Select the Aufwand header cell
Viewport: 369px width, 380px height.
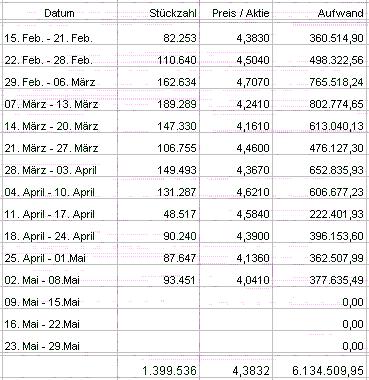[321, 13]
